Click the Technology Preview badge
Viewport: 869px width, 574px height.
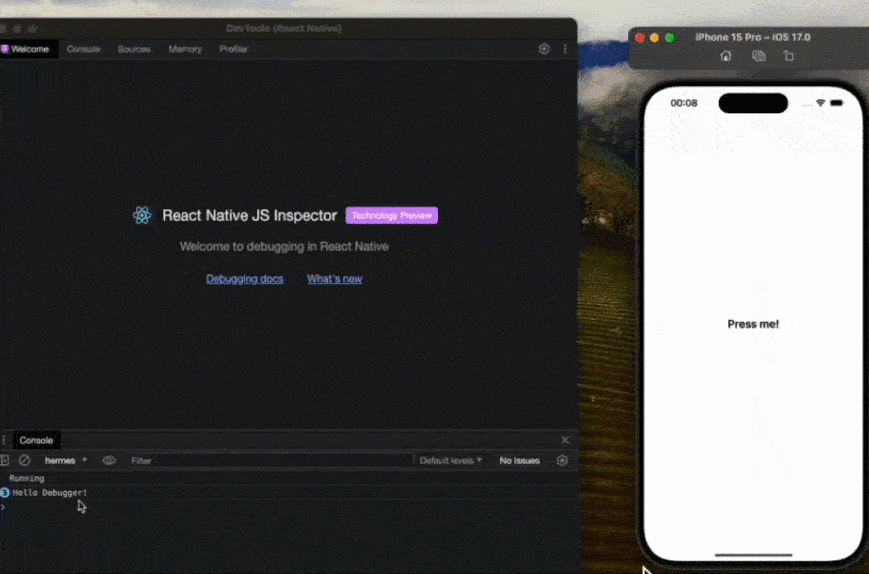[x=391, y=215]
